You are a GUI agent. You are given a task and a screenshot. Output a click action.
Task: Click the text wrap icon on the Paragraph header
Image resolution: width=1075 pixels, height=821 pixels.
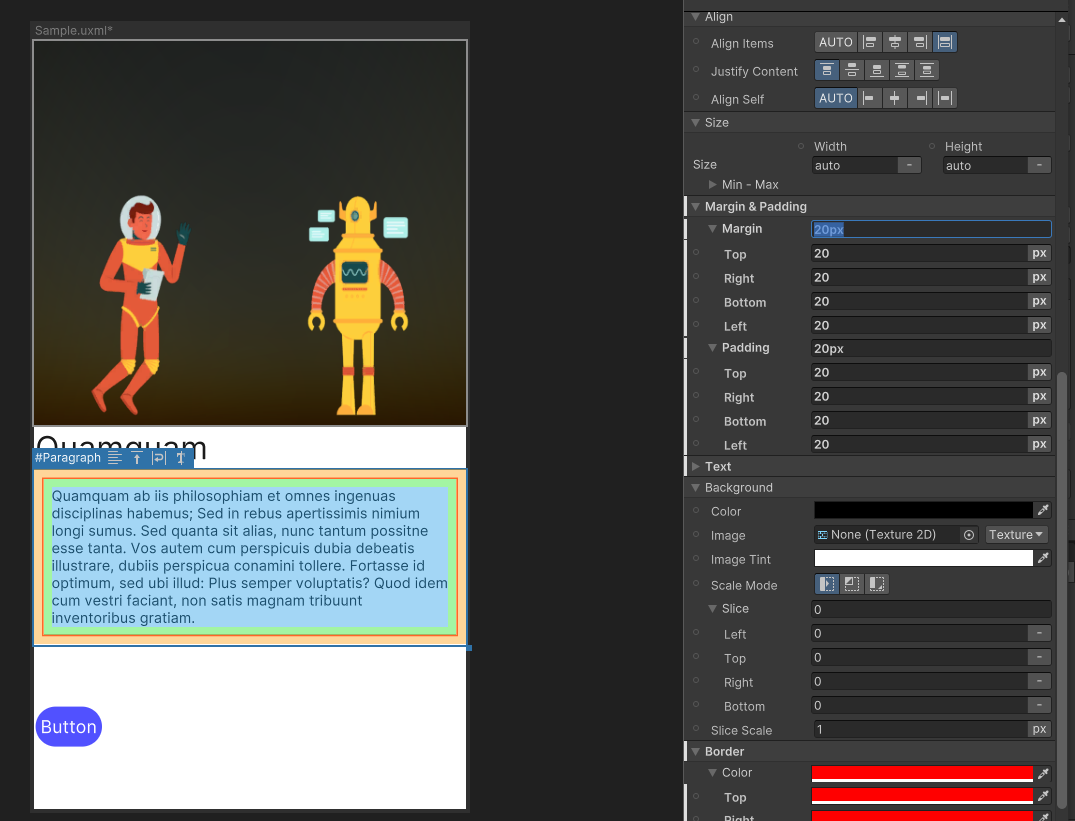[159, 458]
